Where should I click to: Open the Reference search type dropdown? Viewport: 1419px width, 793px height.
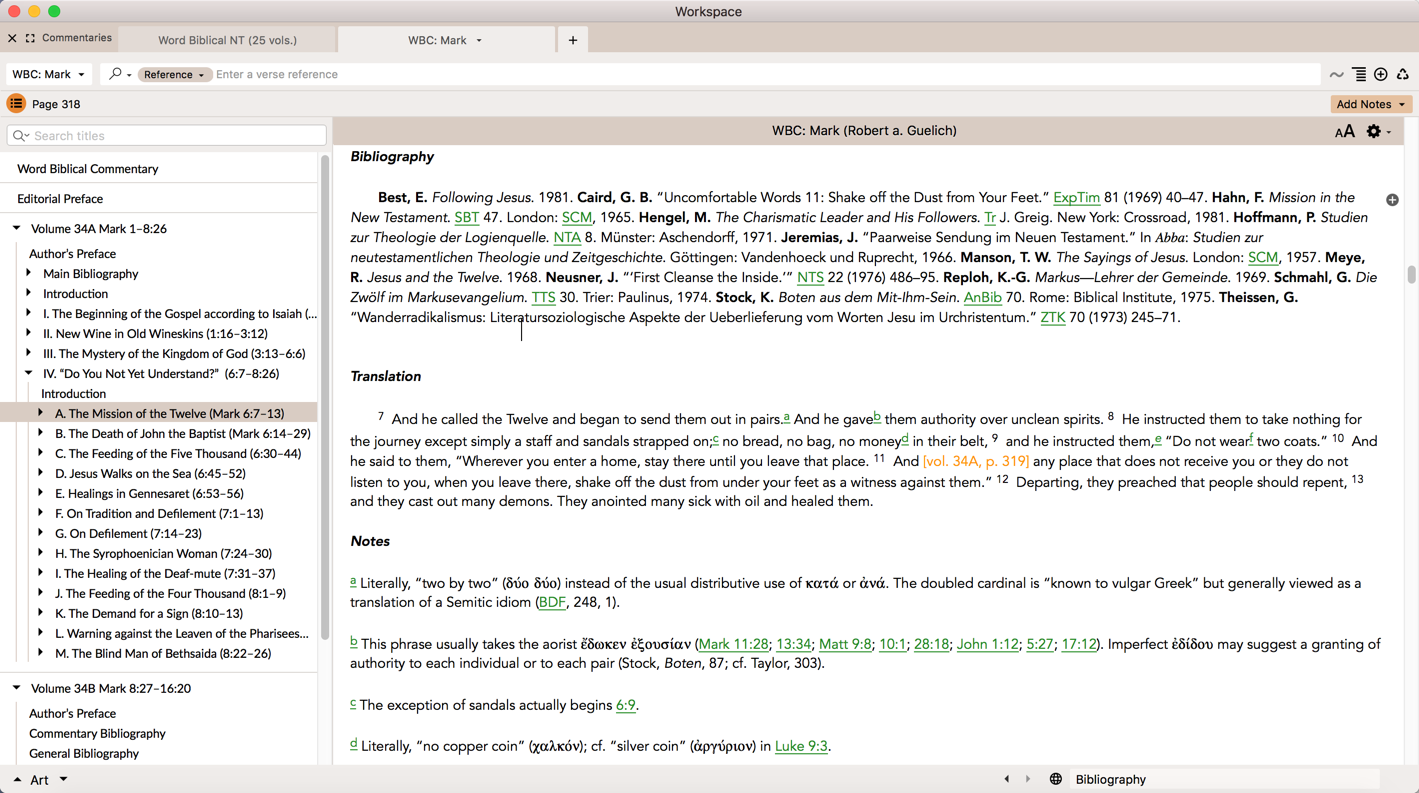click(x=173, y=74)
